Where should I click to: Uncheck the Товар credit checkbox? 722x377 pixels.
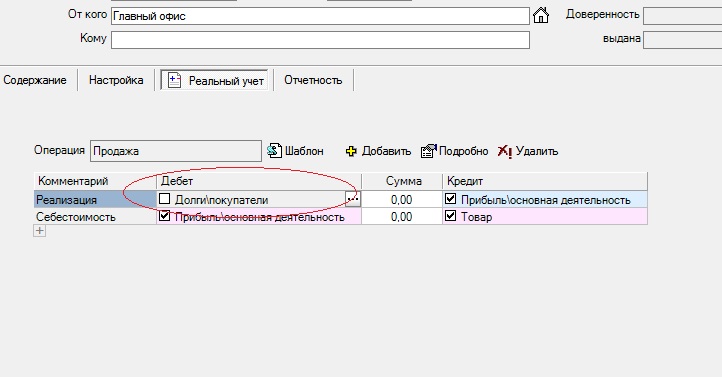[450, 215]
